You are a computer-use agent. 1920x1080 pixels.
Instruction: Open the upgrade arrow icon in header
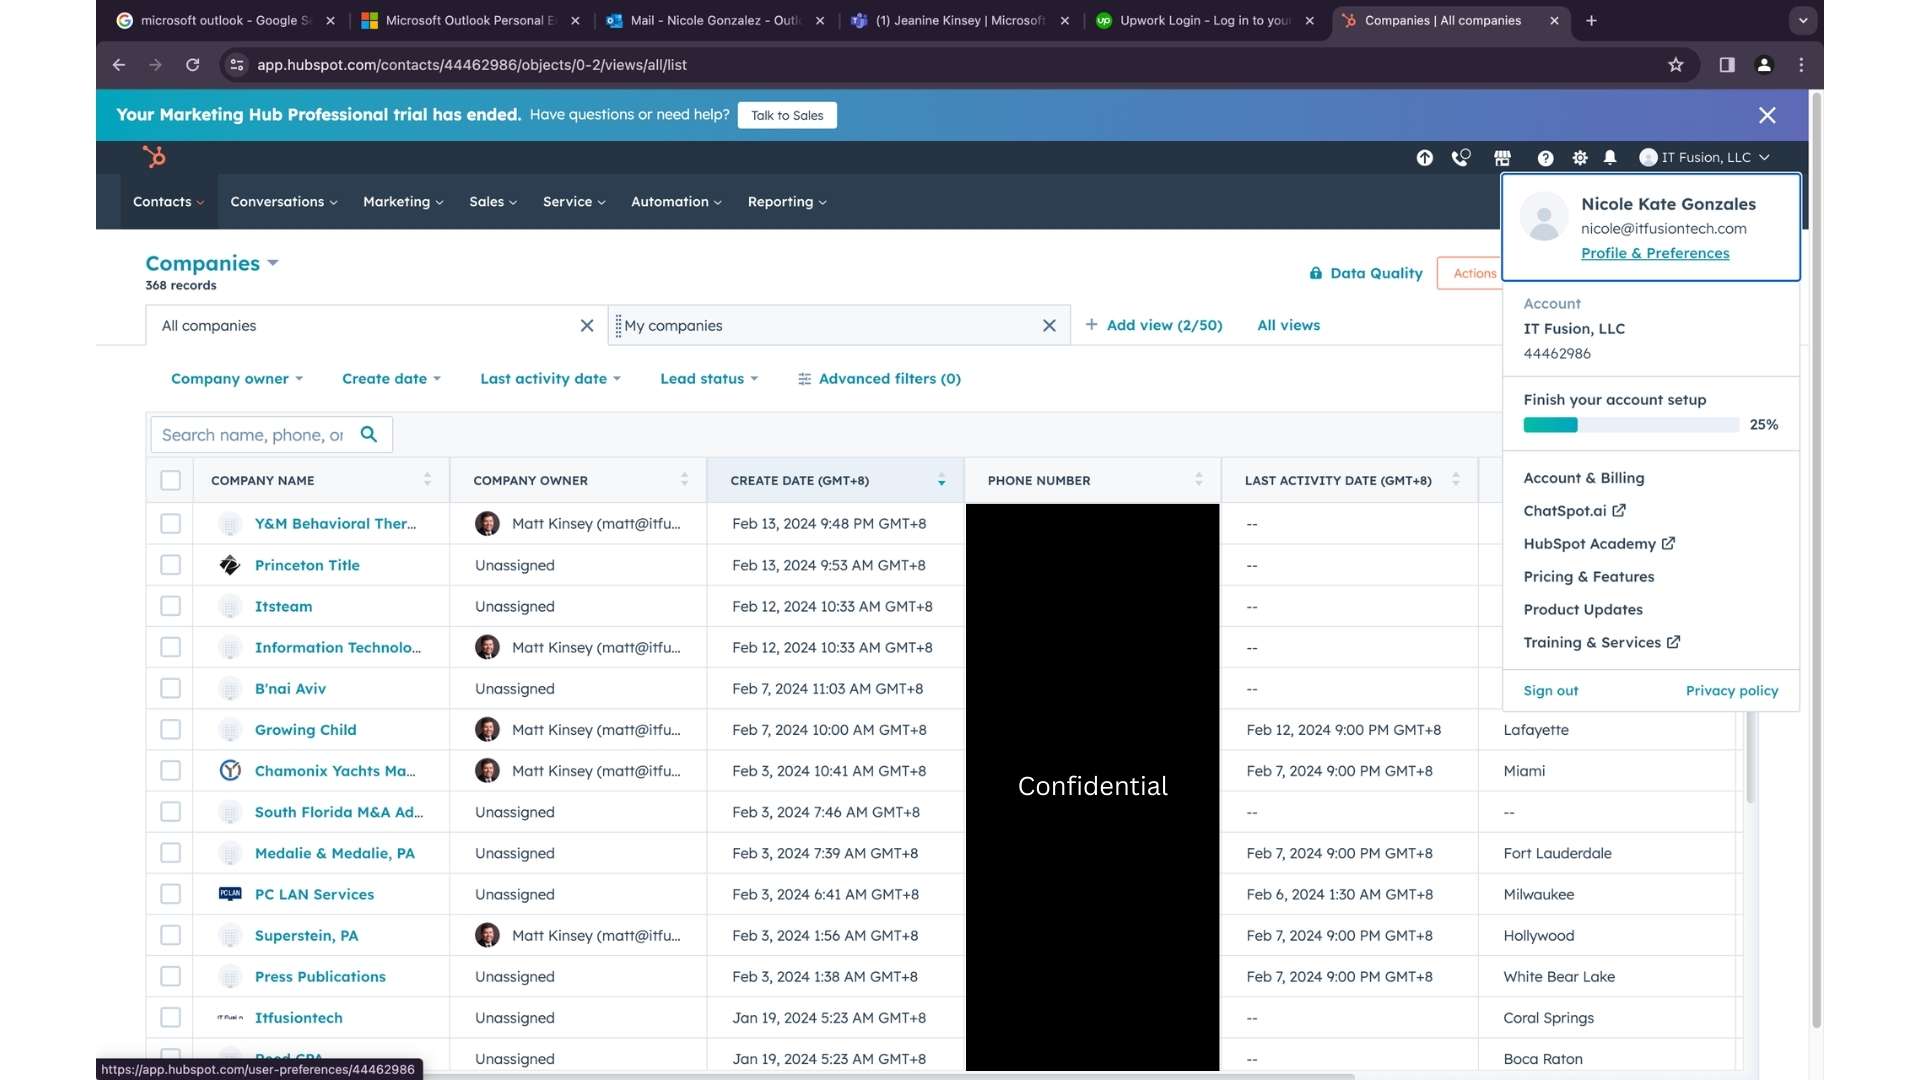point(1425,158)
